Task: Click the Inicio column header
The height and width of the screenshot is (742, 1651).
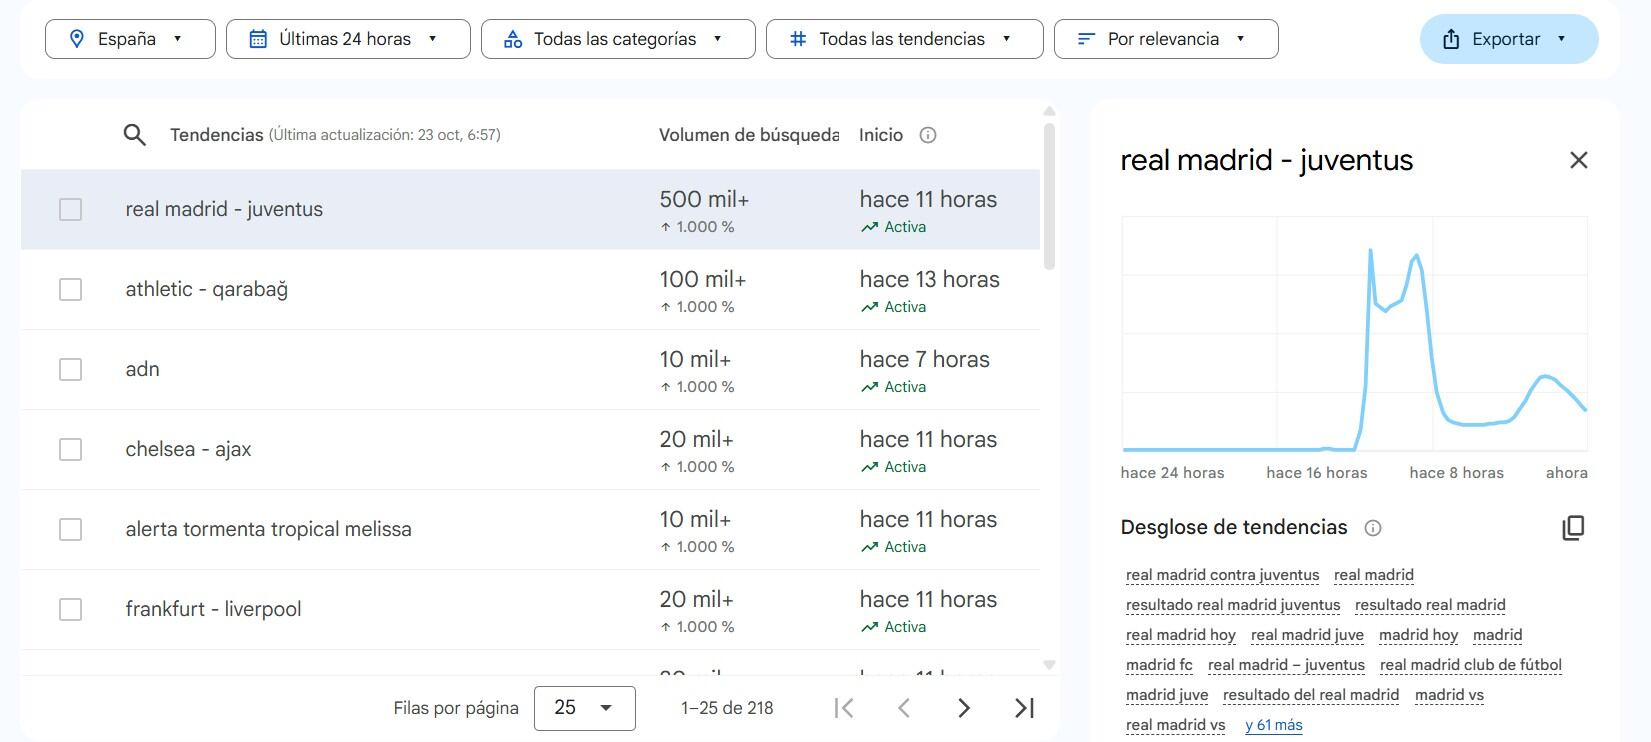Action: pyautogui.click(x=881, y=135)
